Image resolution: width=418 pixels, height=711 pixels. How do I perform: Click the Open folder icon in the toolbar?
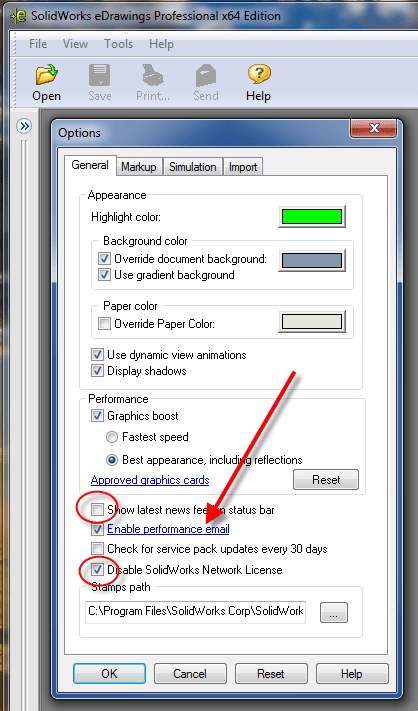pos(46,75)
